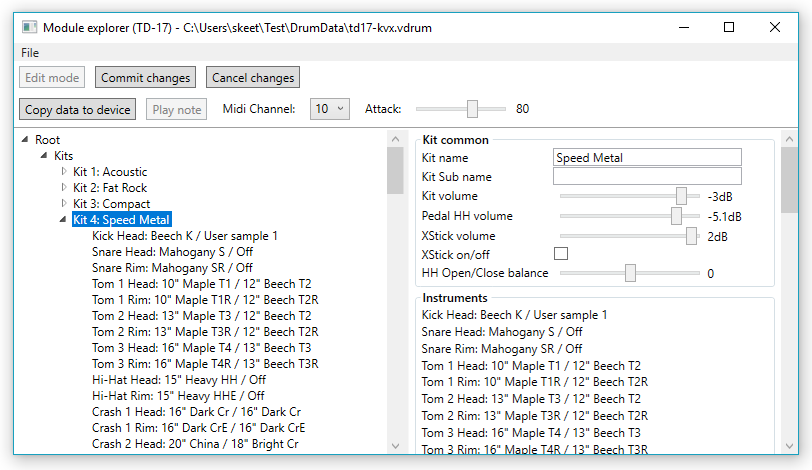Collapse Kit 4: Speed Metal node

coord(63,219)
